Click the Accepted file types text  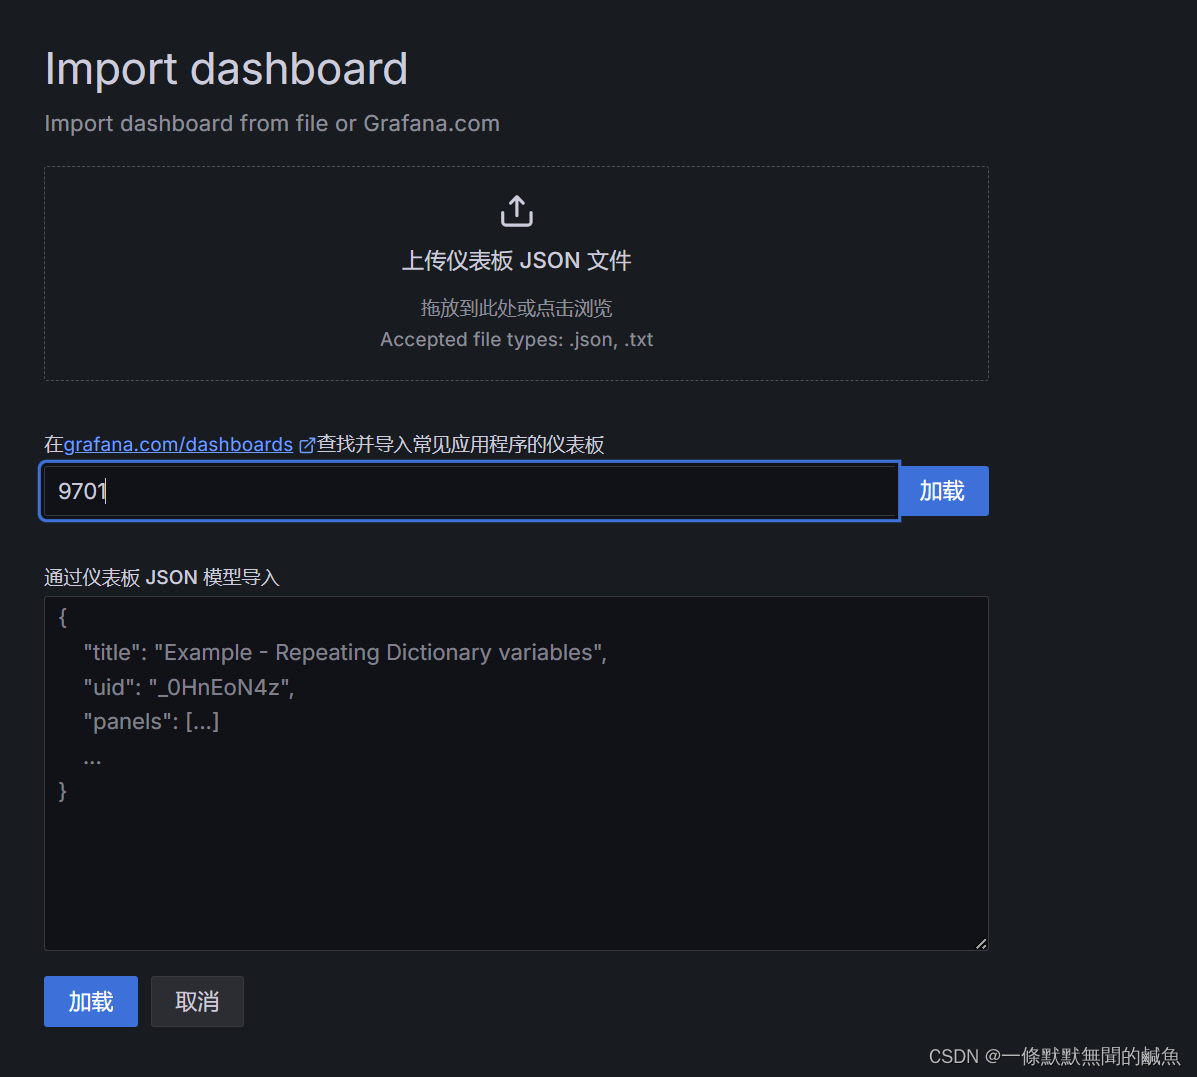point(516,339)
